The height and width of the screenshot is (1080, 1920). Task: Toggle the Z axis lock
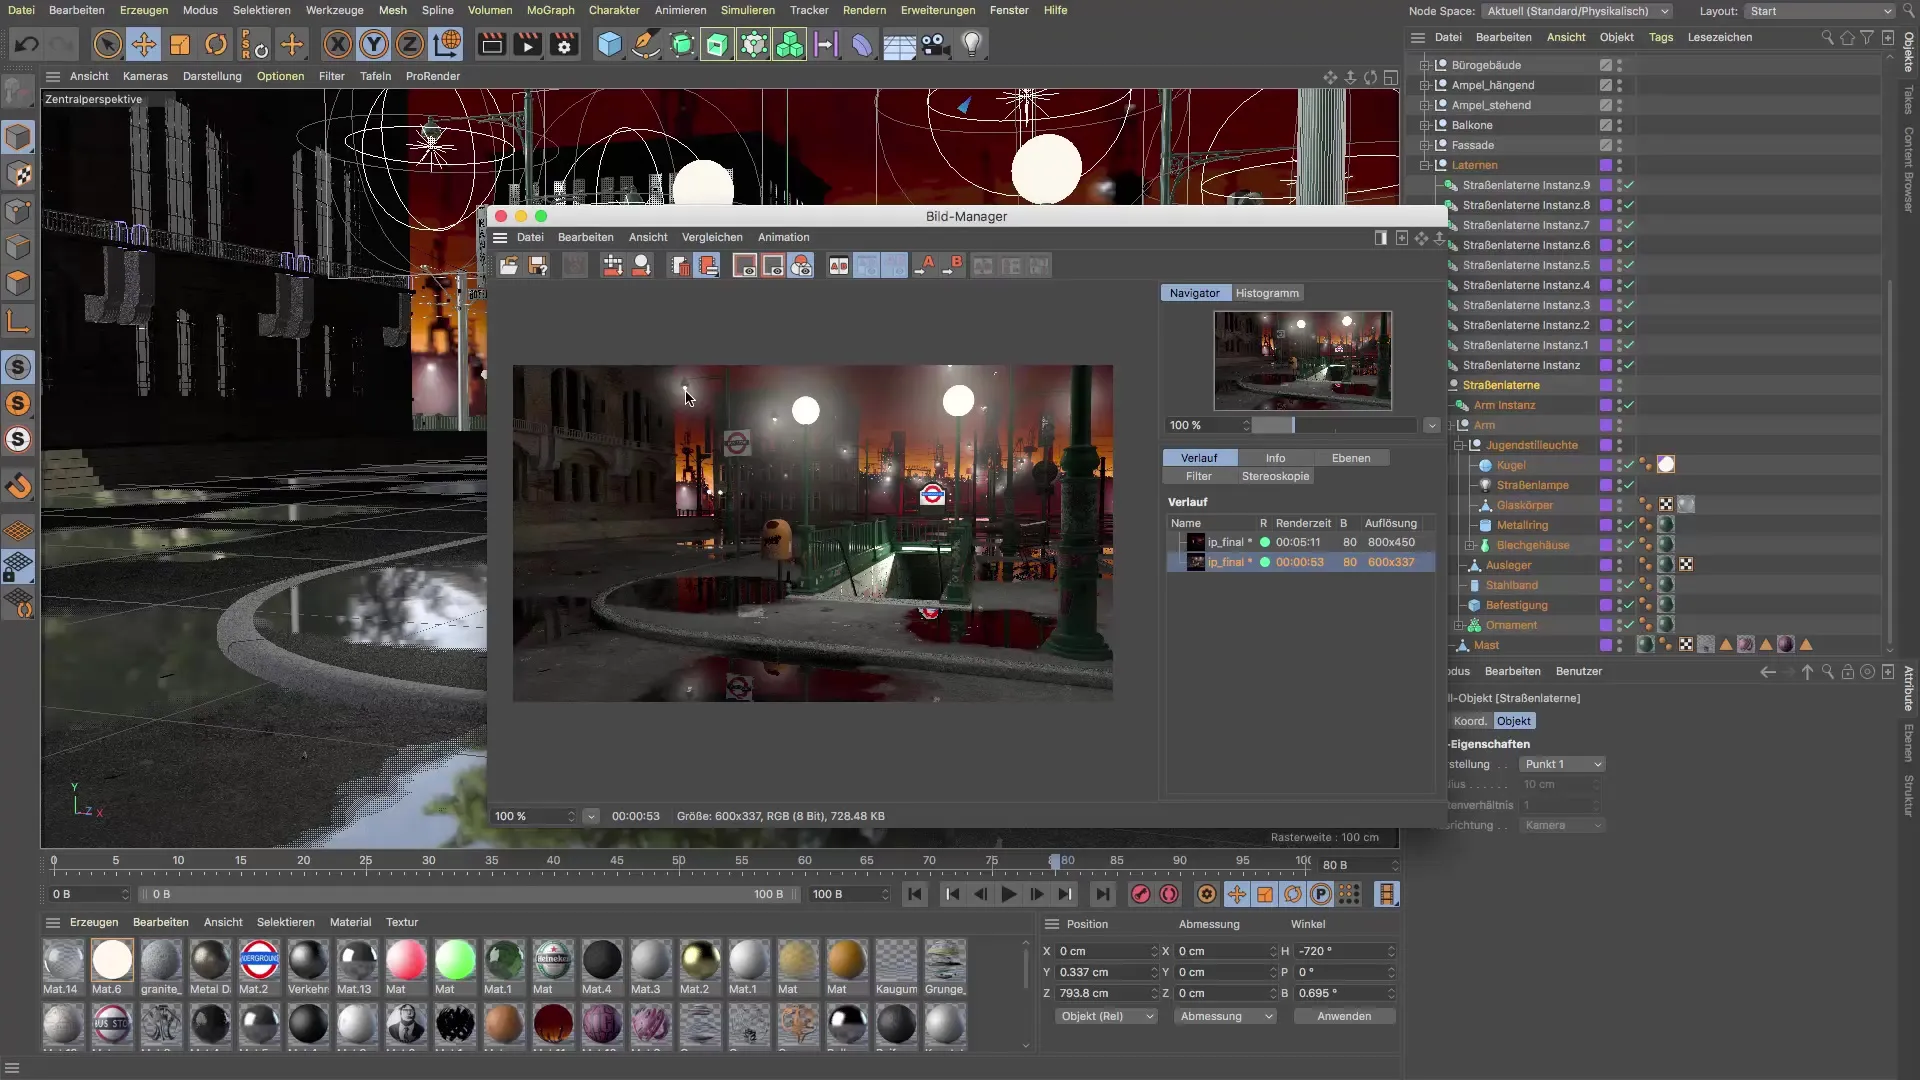410,44
